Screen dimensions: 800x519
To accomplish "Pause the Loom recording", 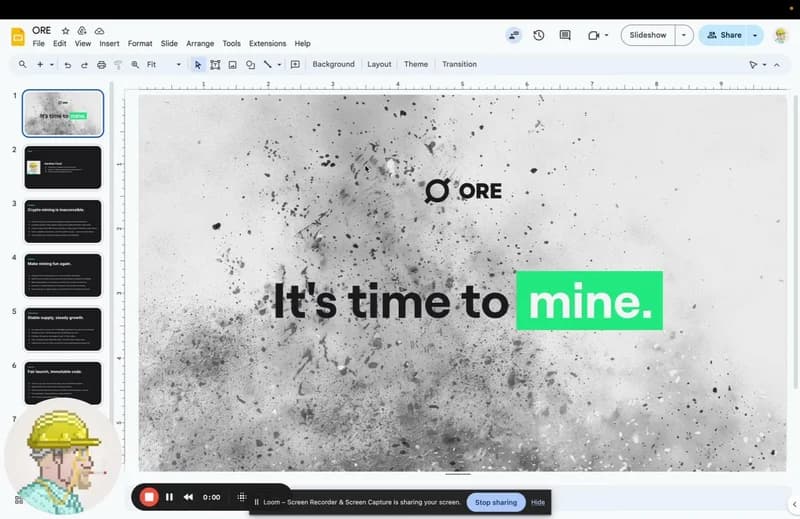I will point(169,497).
